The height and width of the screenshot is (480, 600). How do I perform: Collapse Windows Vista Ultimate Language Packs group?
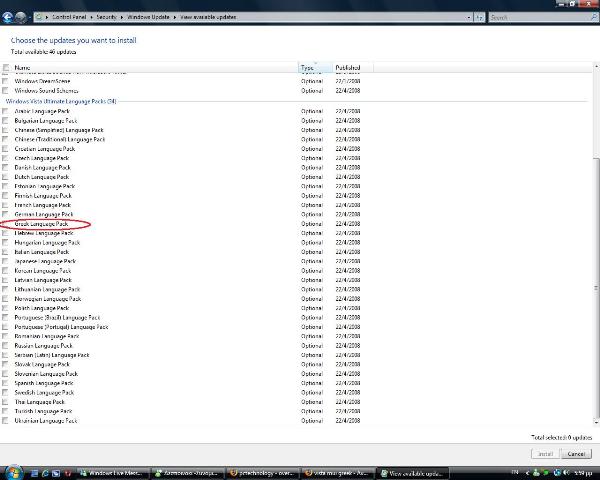(61, 101)
